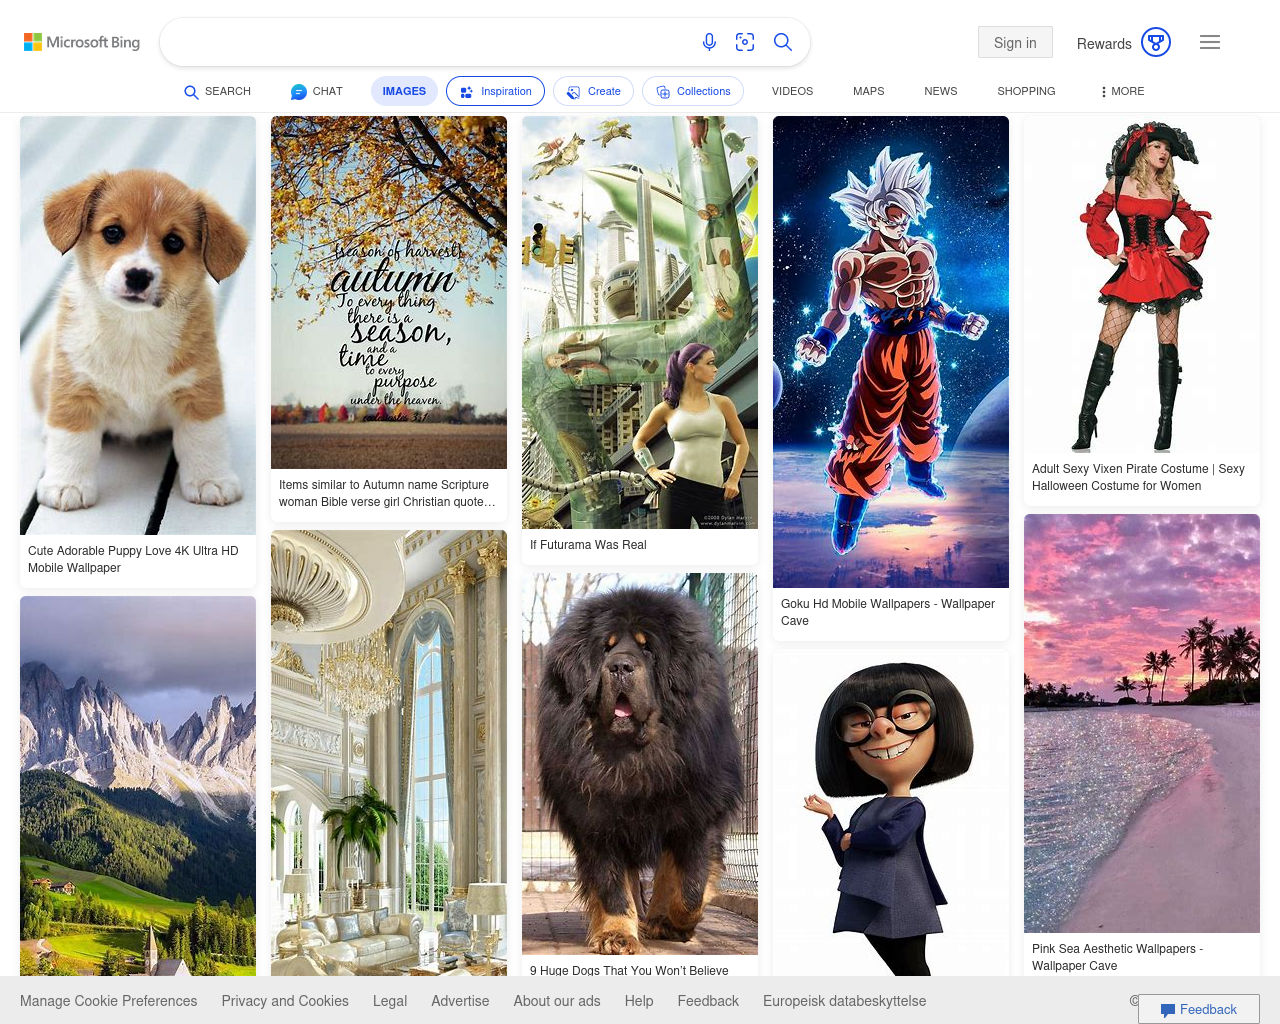The height and width of the screenshot is (1024, 1280).
Task: Select the Inspiration pill button
Action: coord(495,91)
